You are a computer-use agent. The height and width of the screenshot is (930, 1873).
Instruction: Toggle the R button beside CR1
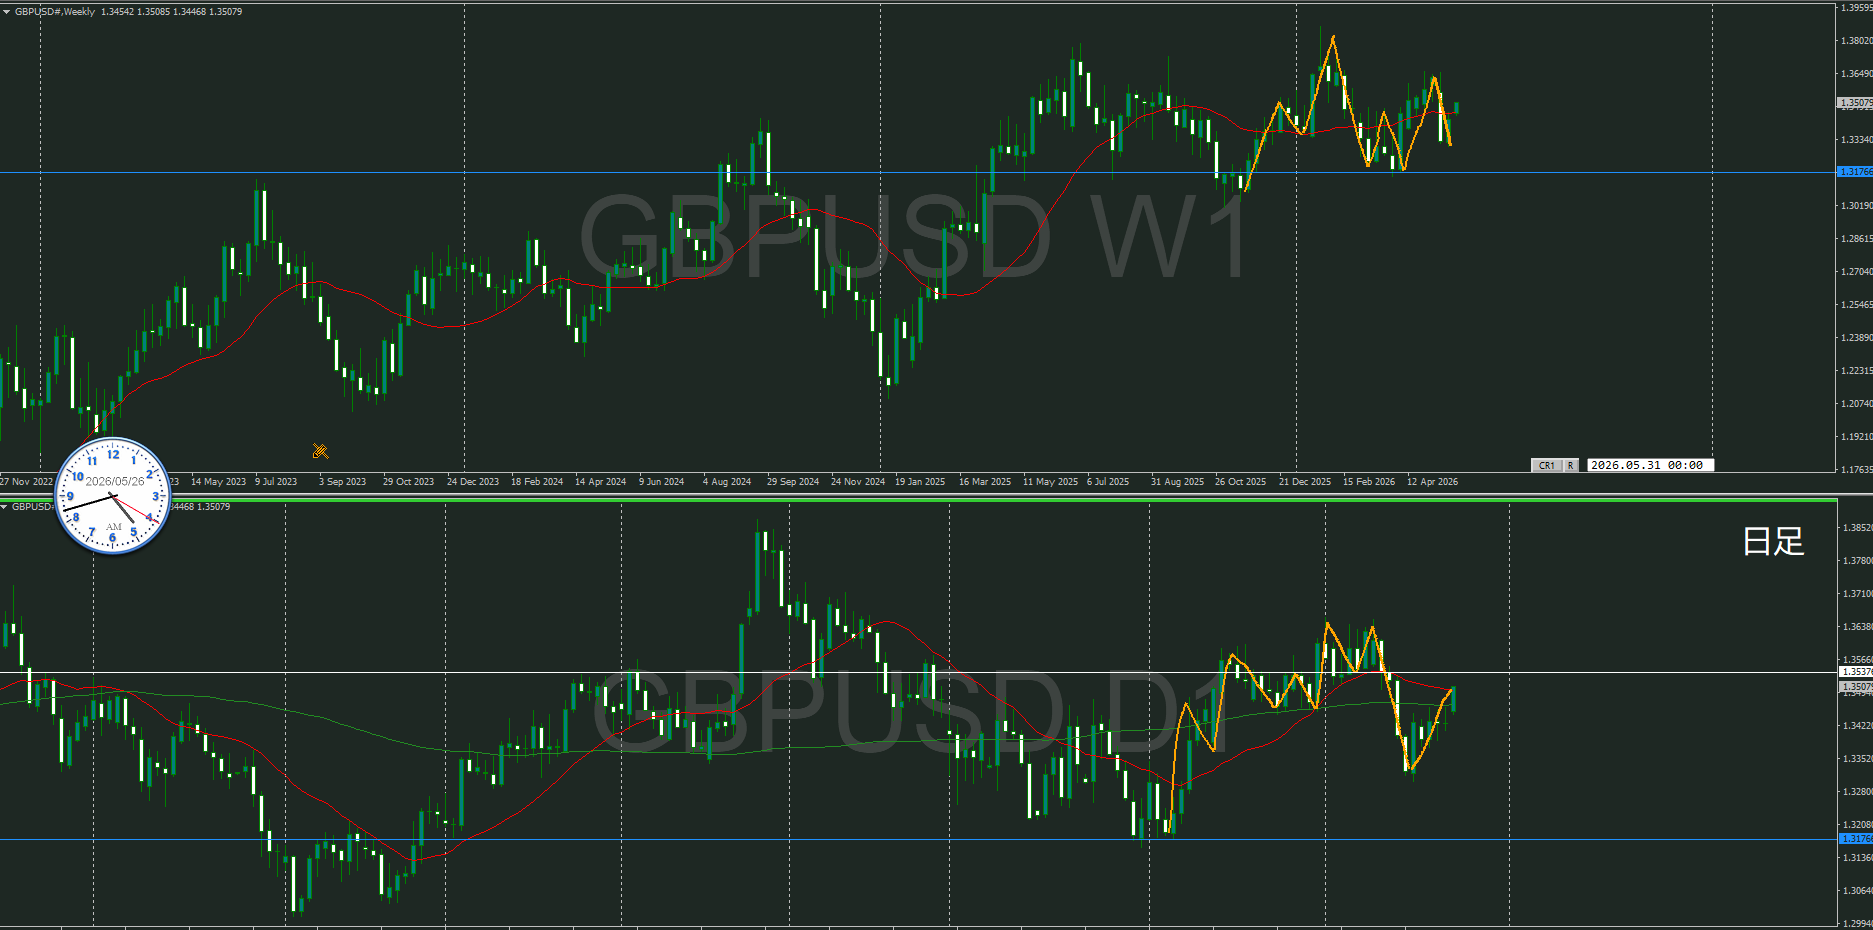pos(1571,465)
